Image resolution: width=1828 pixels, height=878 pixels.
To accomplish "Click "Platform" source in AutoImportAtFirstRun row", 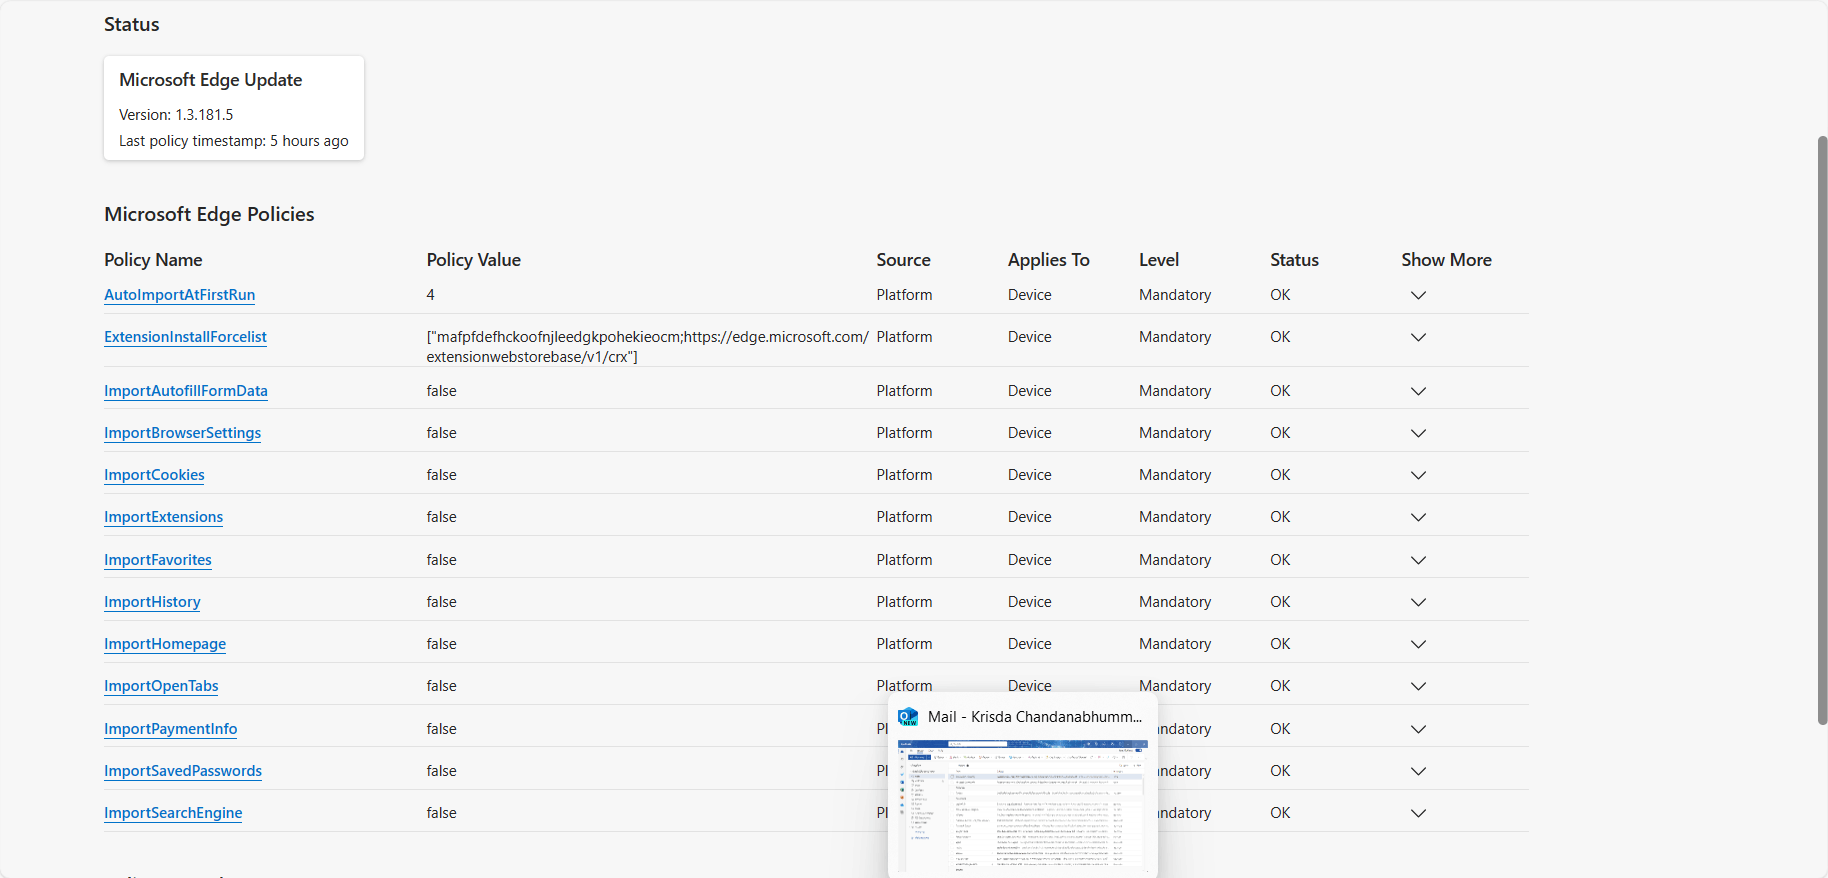I will coord(905,295).
